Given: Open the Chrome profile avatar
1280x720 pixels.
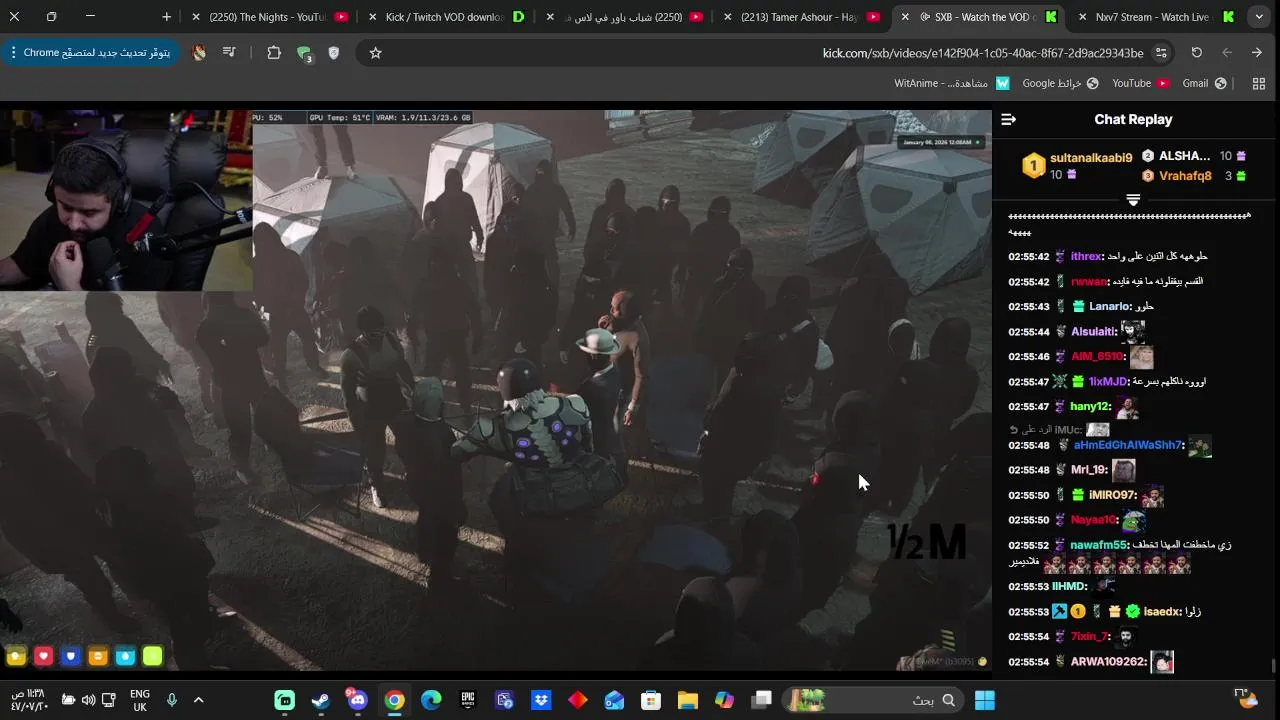Looking at the screenshot, I should 199,53.
